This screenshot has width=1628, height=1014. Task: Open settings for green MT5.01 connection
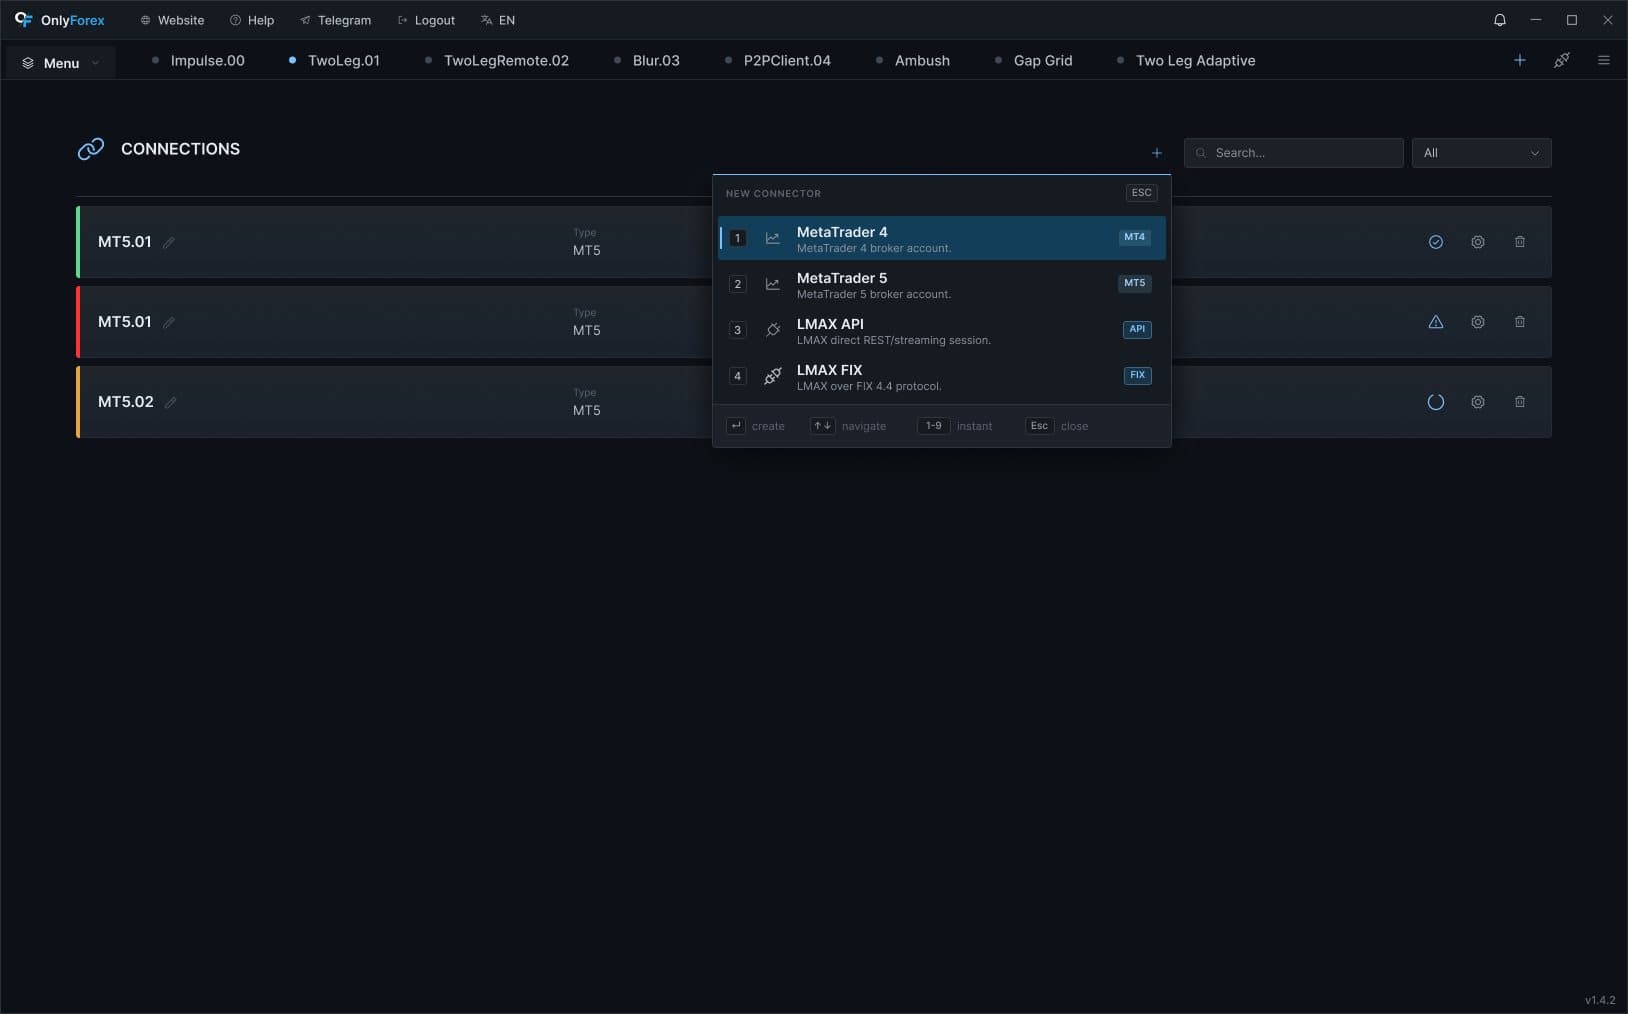[x=1478, y=242]
